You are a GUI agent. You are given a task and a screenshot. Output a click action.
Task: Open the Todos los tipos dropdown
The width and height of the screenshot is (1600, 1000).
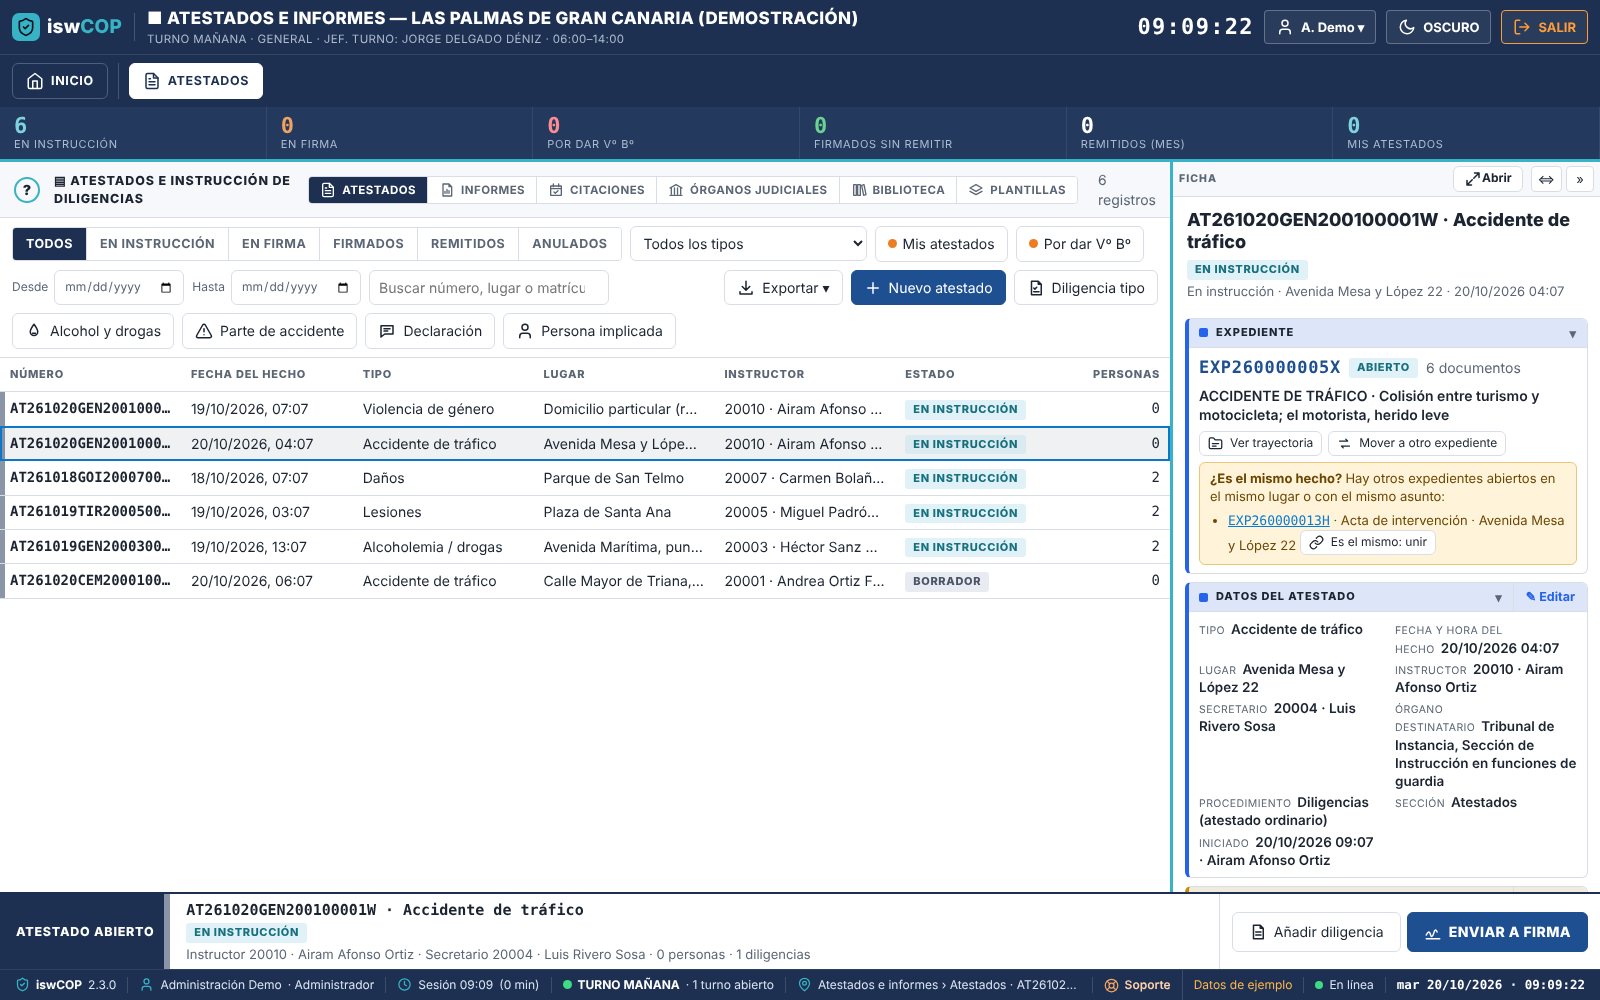(749, 244)
